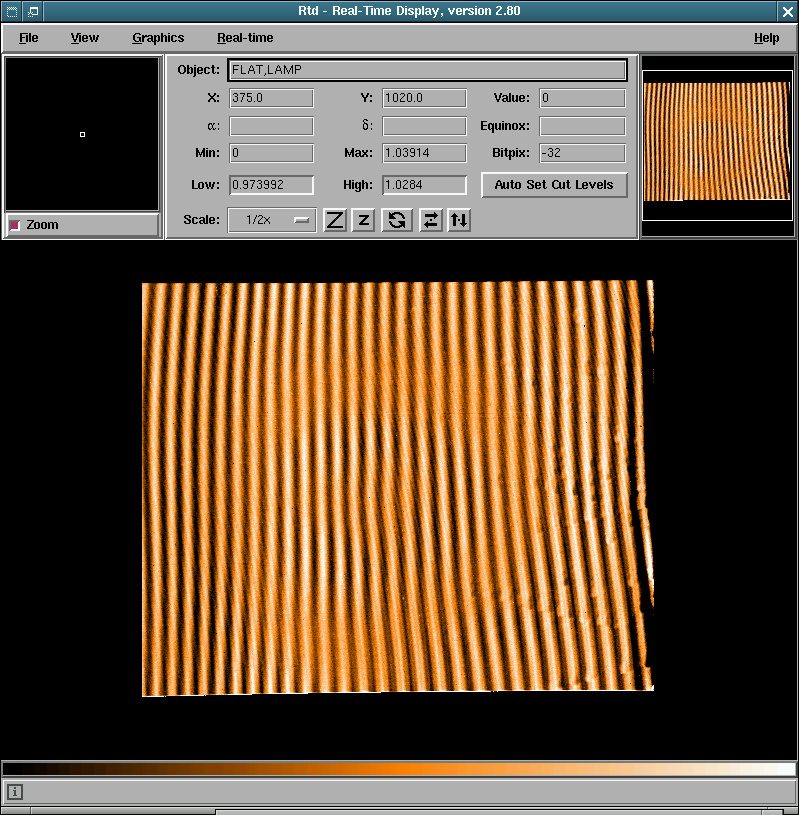
Task: Click the info icon in status bar
Action: pos(15,792)
